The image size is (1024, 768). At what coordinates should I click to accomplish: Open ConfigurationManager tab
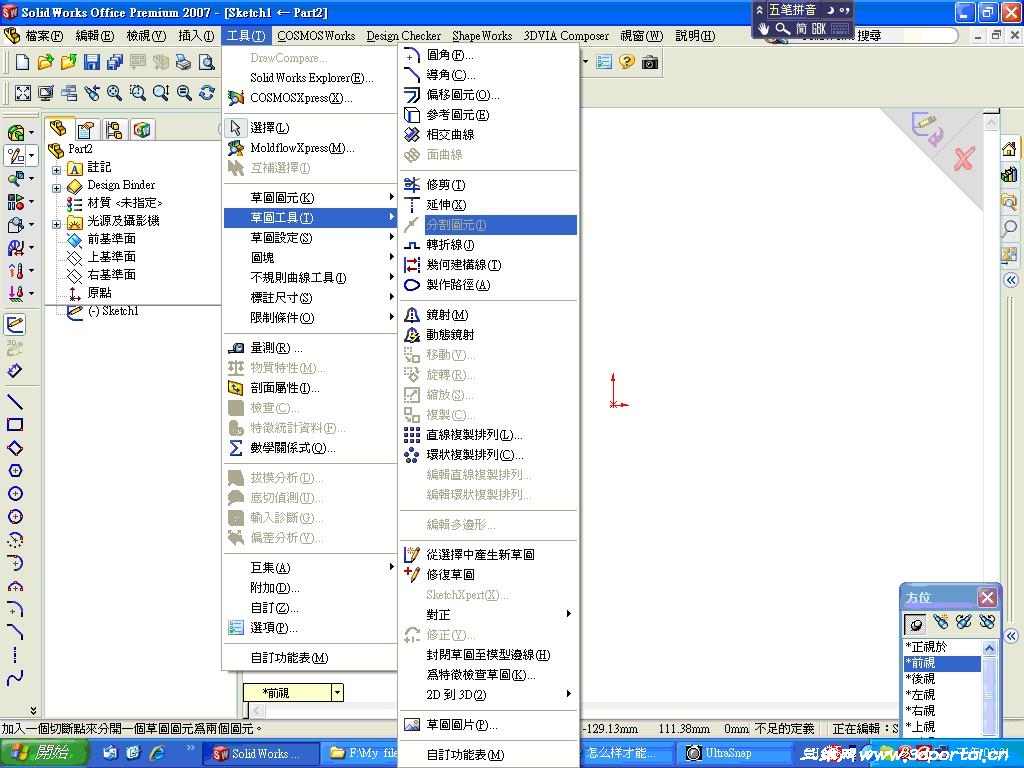click(114, 129)
